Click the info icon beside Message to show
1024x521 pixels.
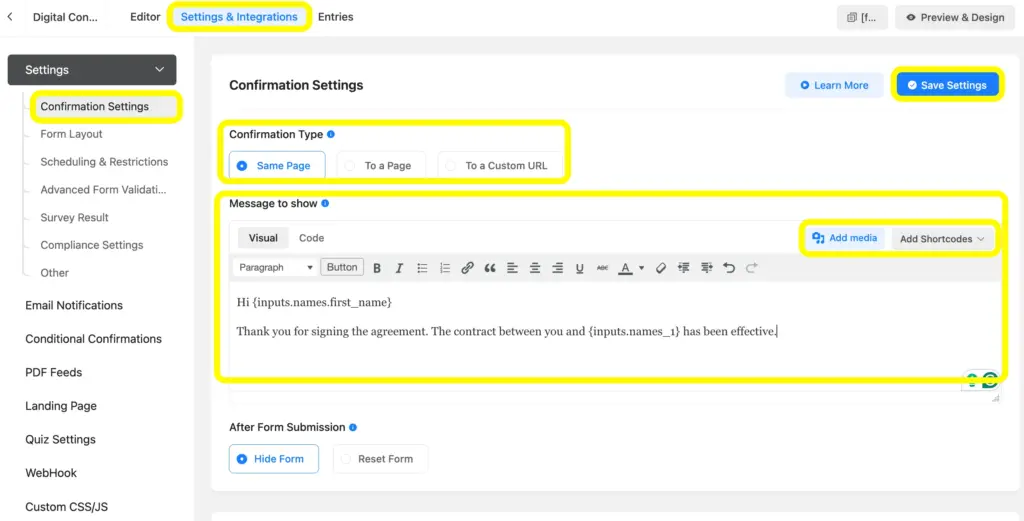pyautogui.click(x=325, y=203)
